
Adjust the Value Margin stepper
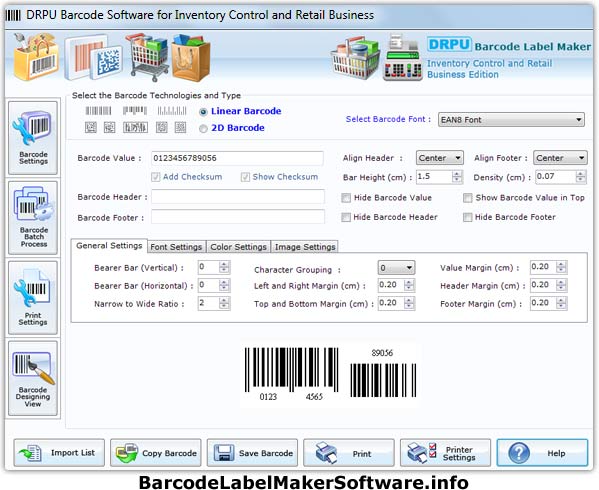561,267
